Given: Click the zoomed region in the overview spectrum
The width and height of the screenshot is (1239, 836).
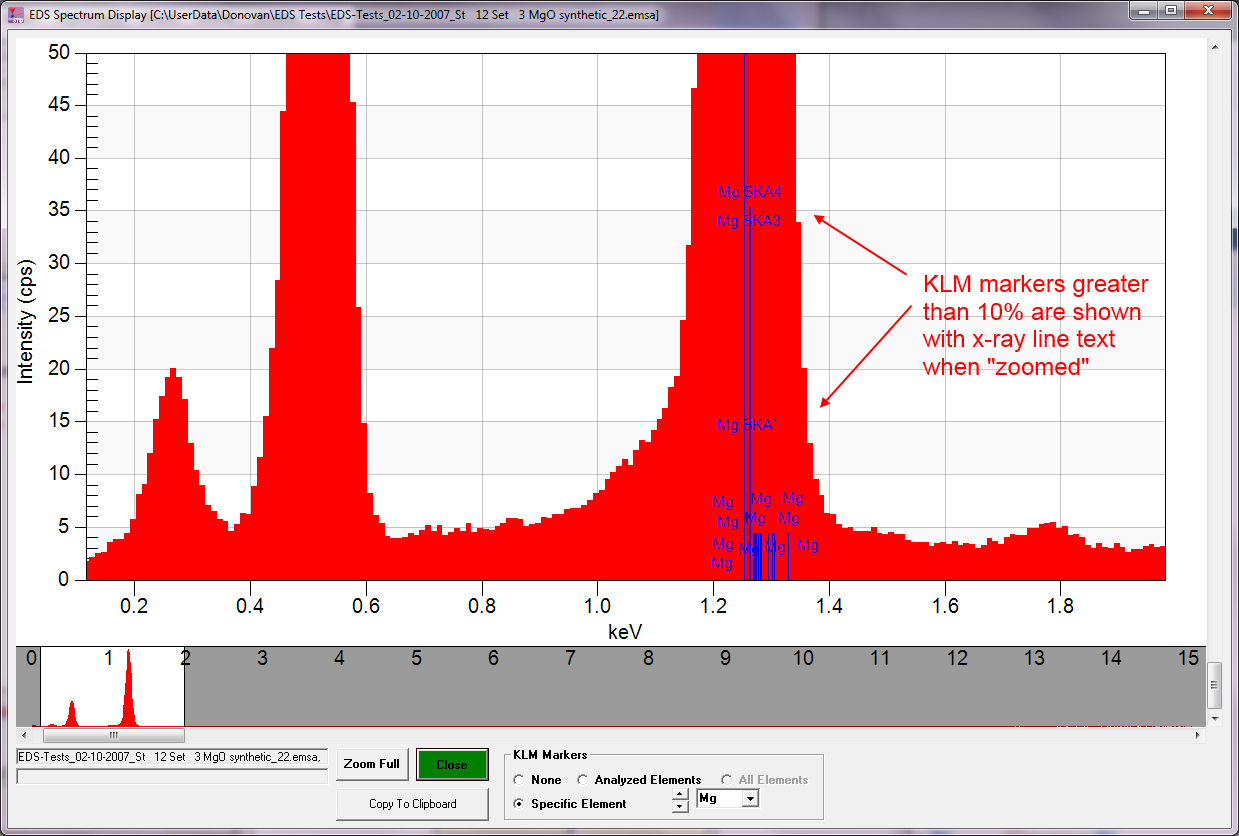Looking at the screenshot, I should click(x=112, y=687).
